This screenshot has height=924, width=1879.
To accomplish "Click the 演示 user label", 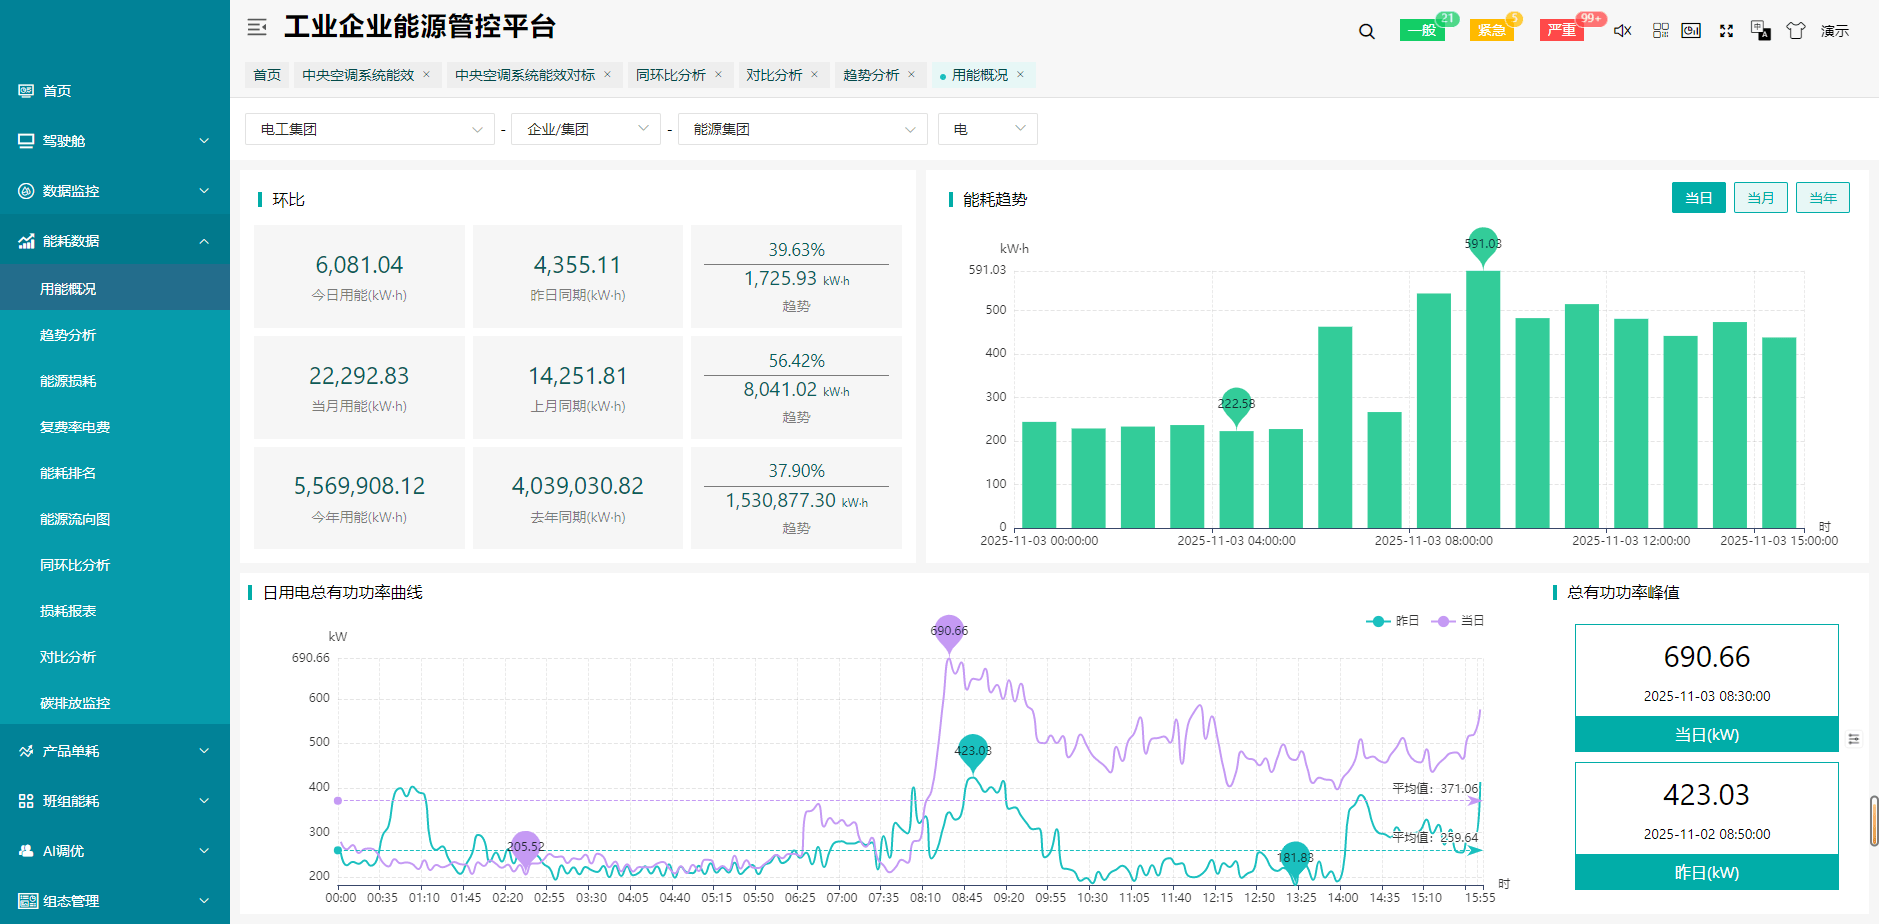I will tap(1835, 31).
